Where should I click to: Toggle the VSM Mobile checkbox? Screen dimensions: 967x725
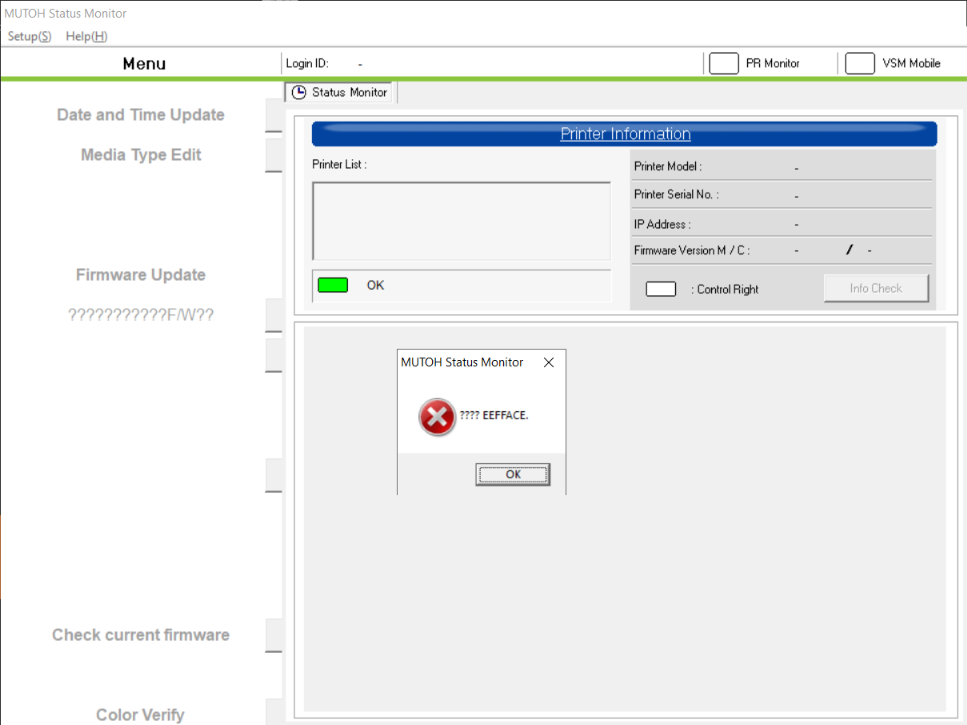click(x=859, y=63)
